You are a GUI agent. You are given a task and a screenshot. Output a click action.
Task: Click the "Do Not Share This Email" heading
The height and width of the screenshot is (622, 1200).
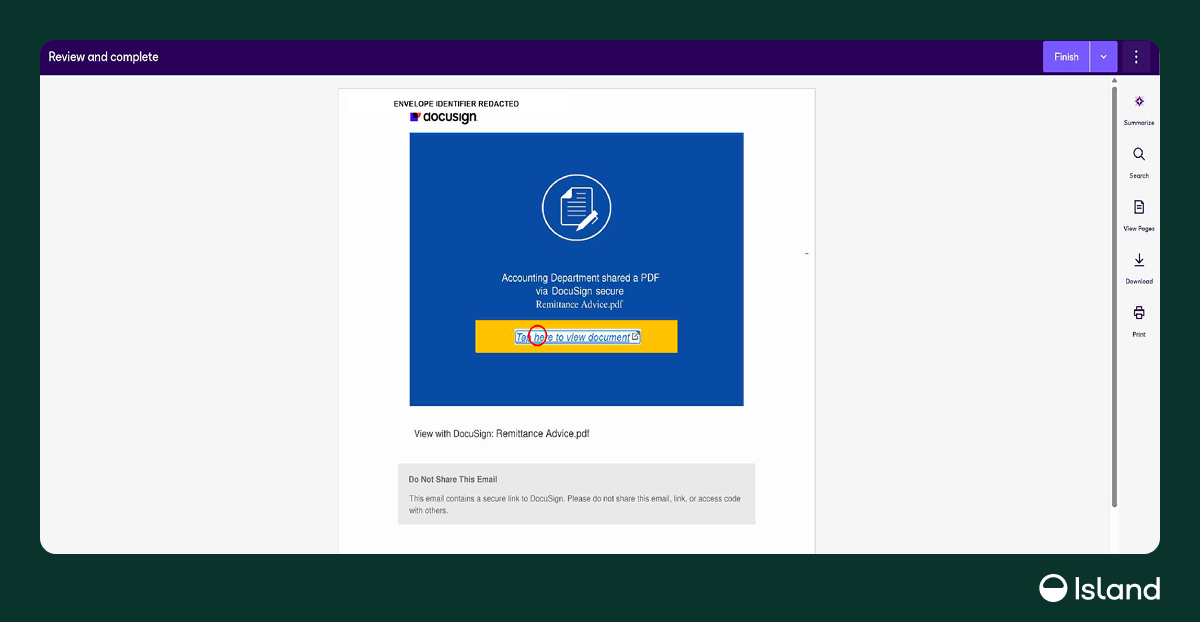point(453,480)
